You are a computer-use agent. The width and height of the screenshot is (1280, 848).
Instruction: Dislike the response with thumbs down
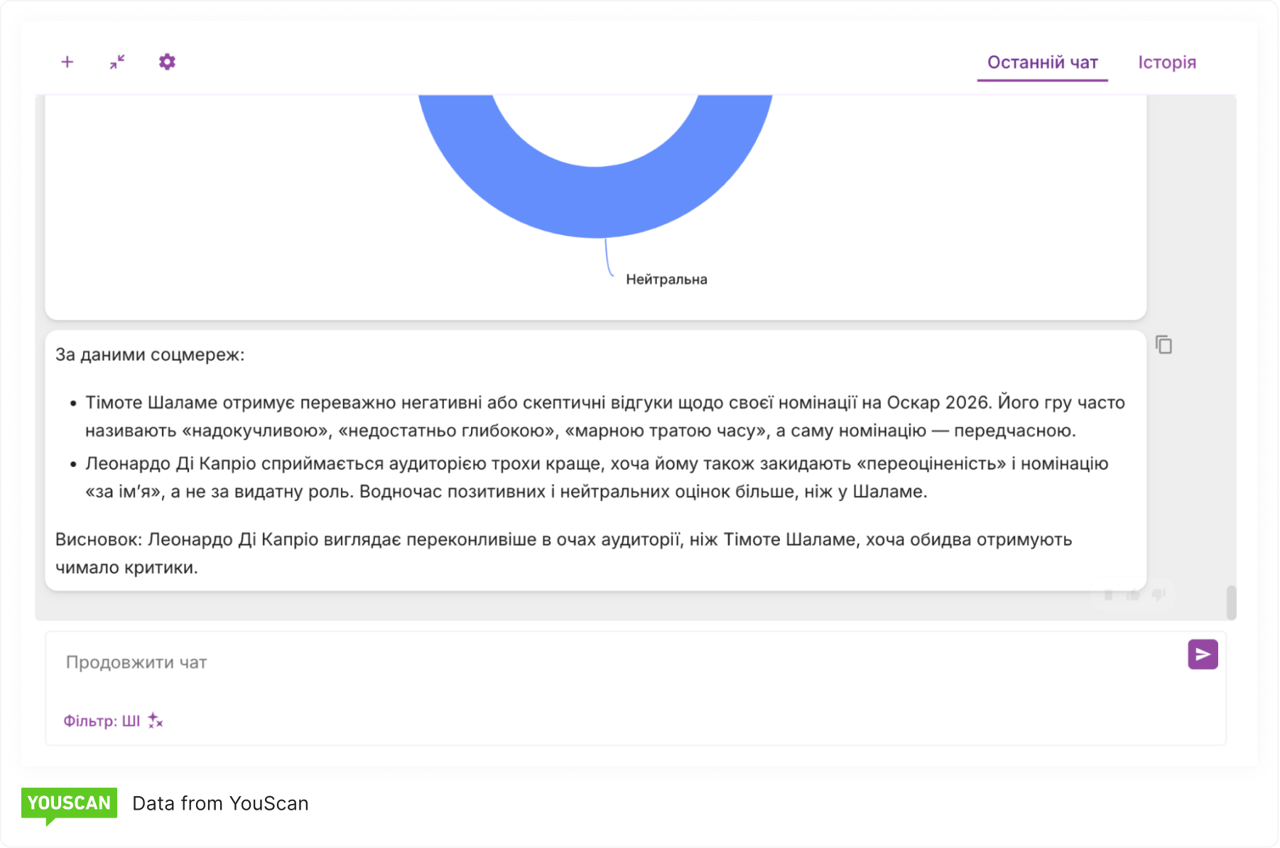click(1158, 595)
